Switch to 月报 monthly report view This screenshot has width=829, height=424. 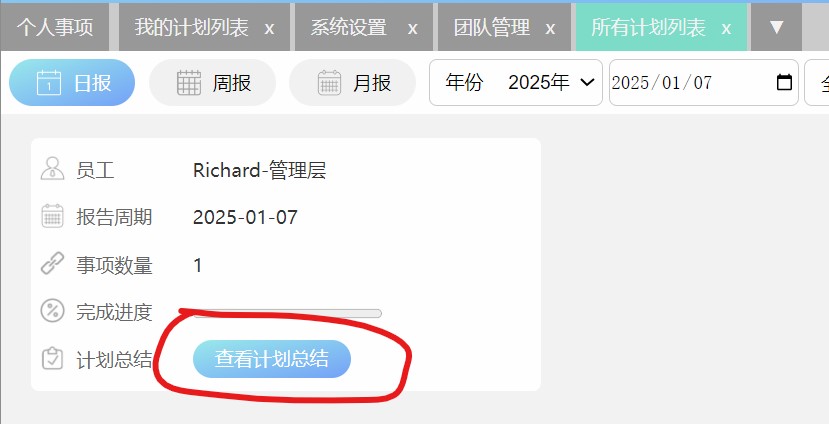353,82
